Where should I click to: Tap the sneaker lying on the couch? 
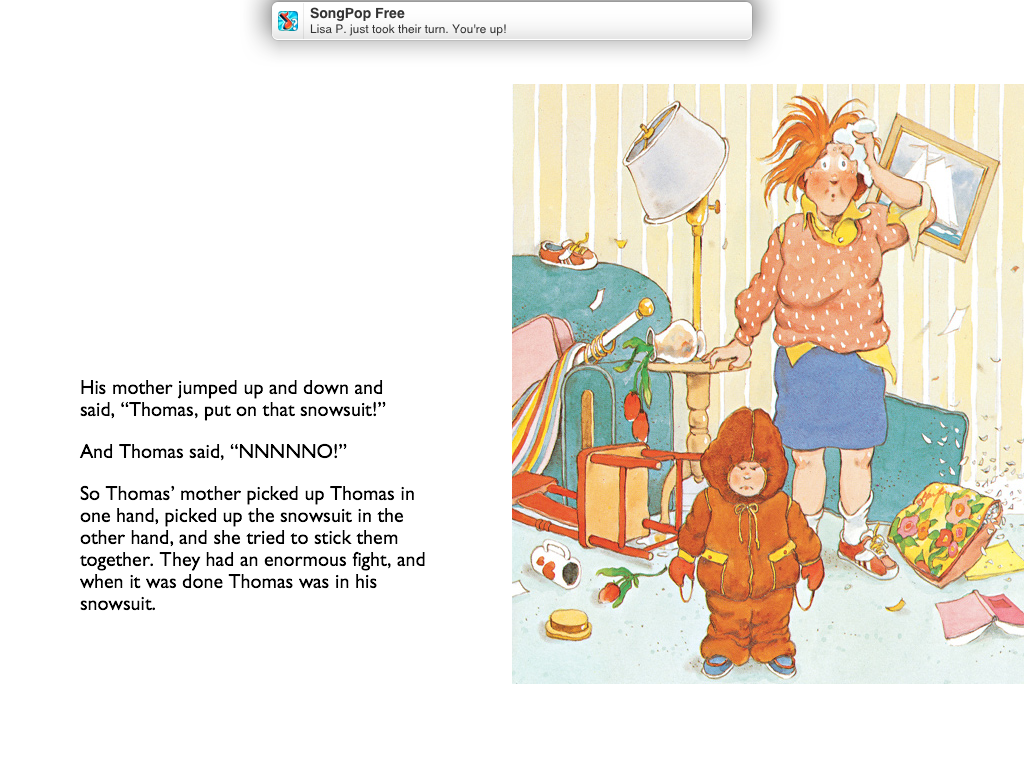click(x=568, y=253)
